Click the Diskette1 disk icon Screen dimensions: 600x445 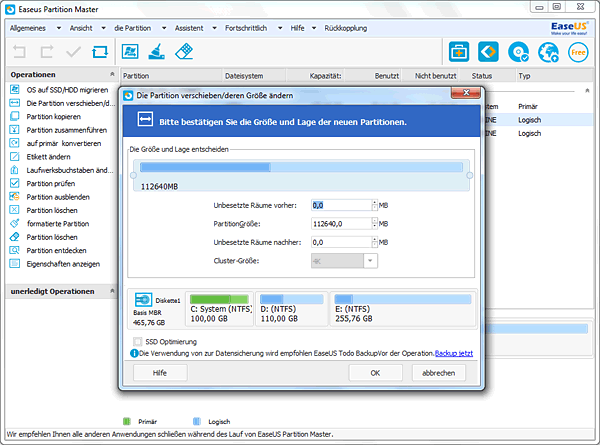tap(143, 299)
